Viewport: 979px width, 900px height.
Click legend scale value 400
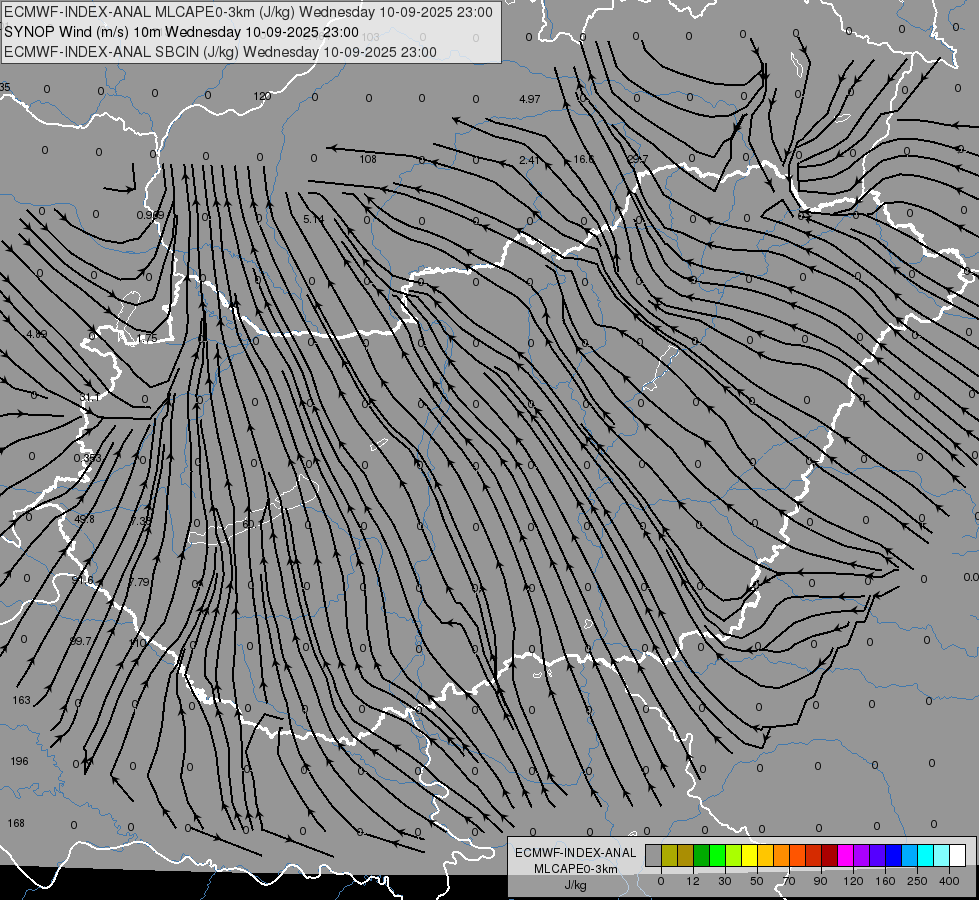949,881
